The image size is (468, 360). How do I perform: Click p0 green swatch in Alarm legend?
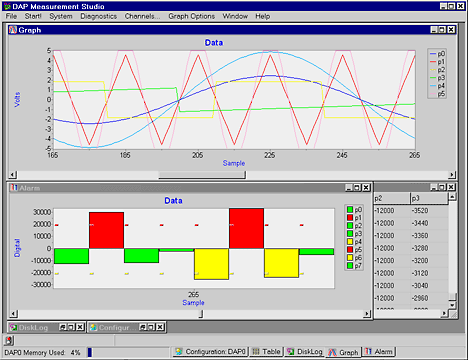point(350,210)
